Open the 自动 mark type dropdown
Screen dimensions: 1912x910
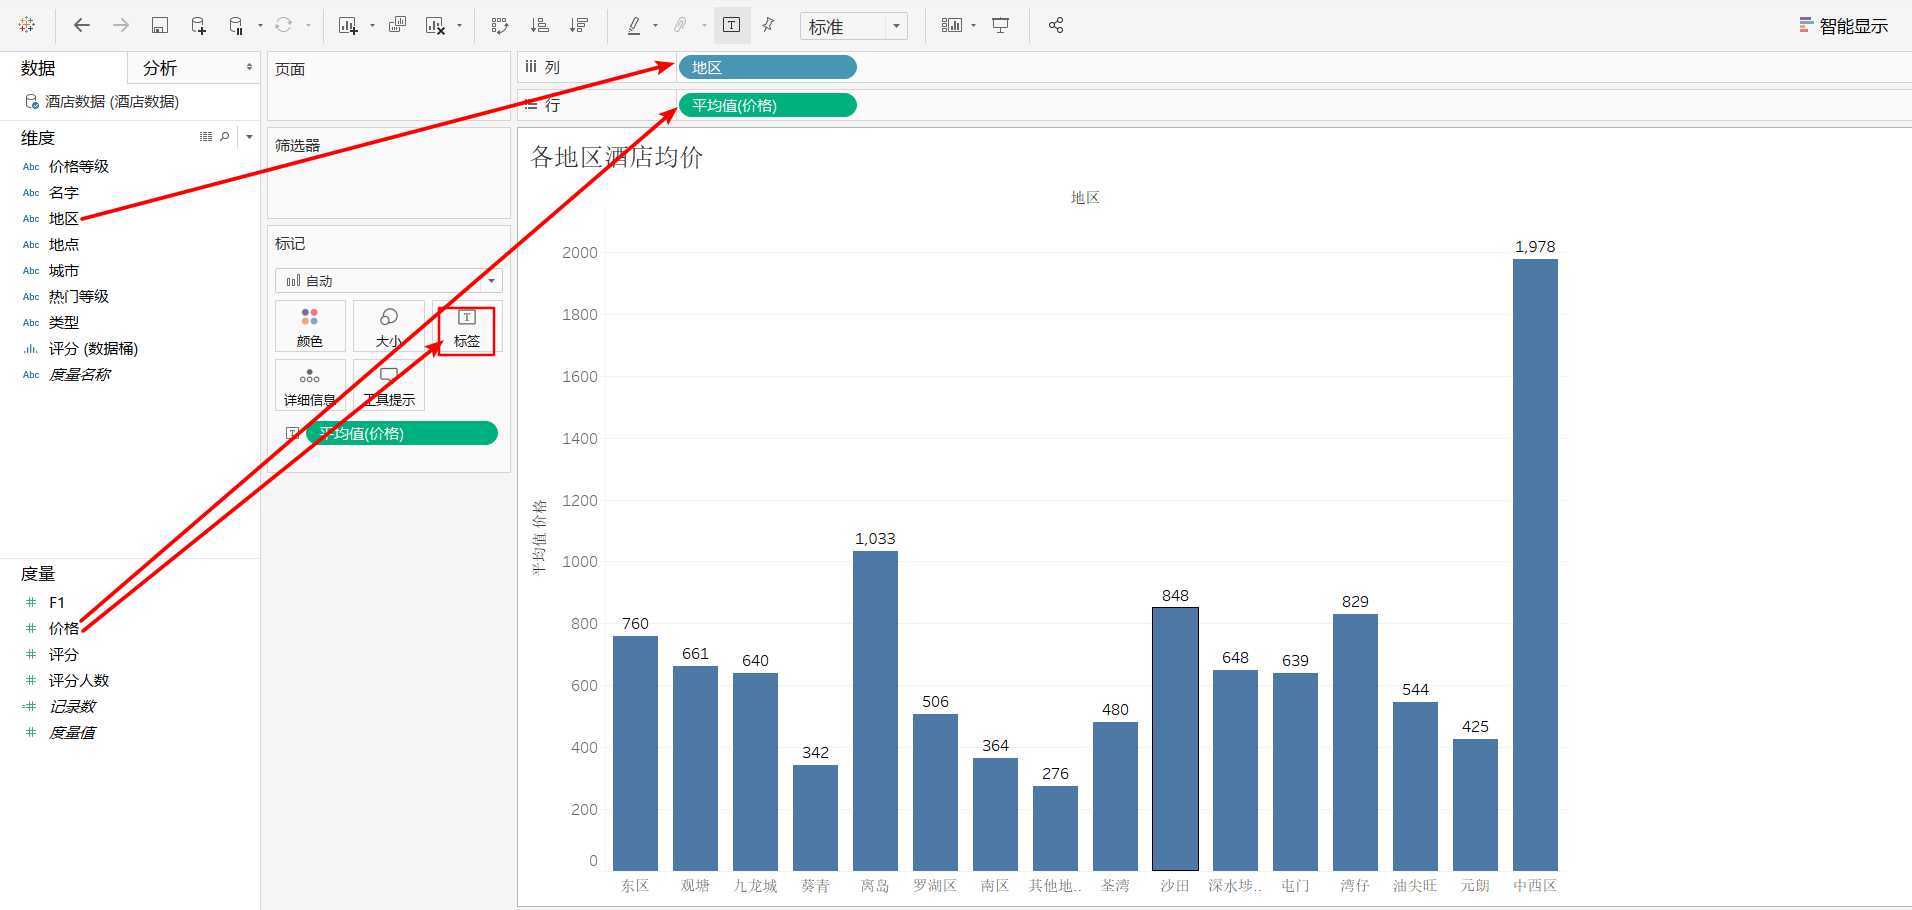[389, 281]
